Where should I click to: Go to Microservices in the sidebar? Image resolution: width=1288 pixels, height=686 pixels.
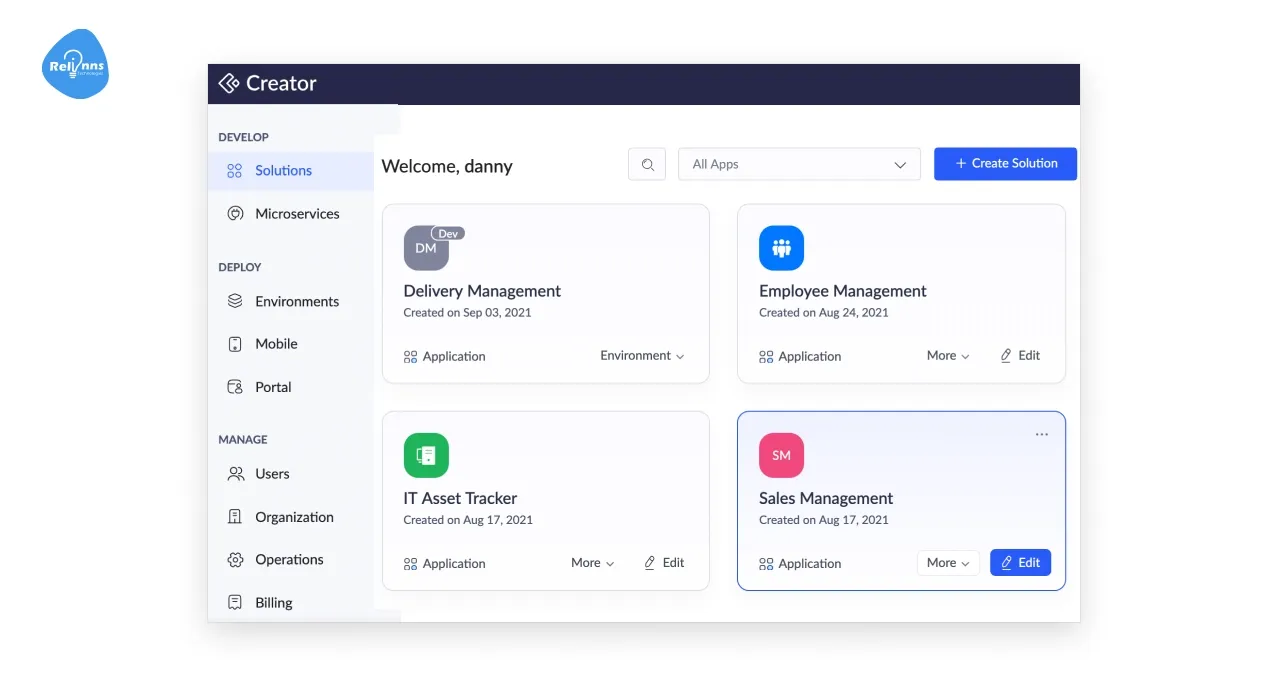coord(296,214)
